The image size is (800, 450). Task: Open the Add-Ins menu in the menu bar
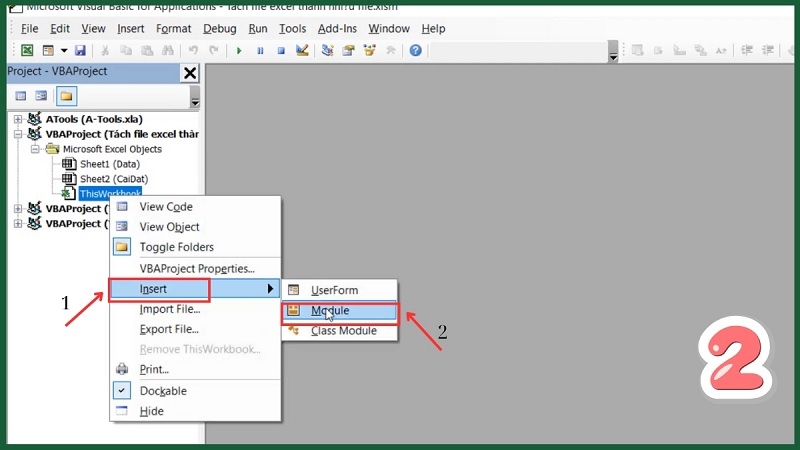point(337,29)
